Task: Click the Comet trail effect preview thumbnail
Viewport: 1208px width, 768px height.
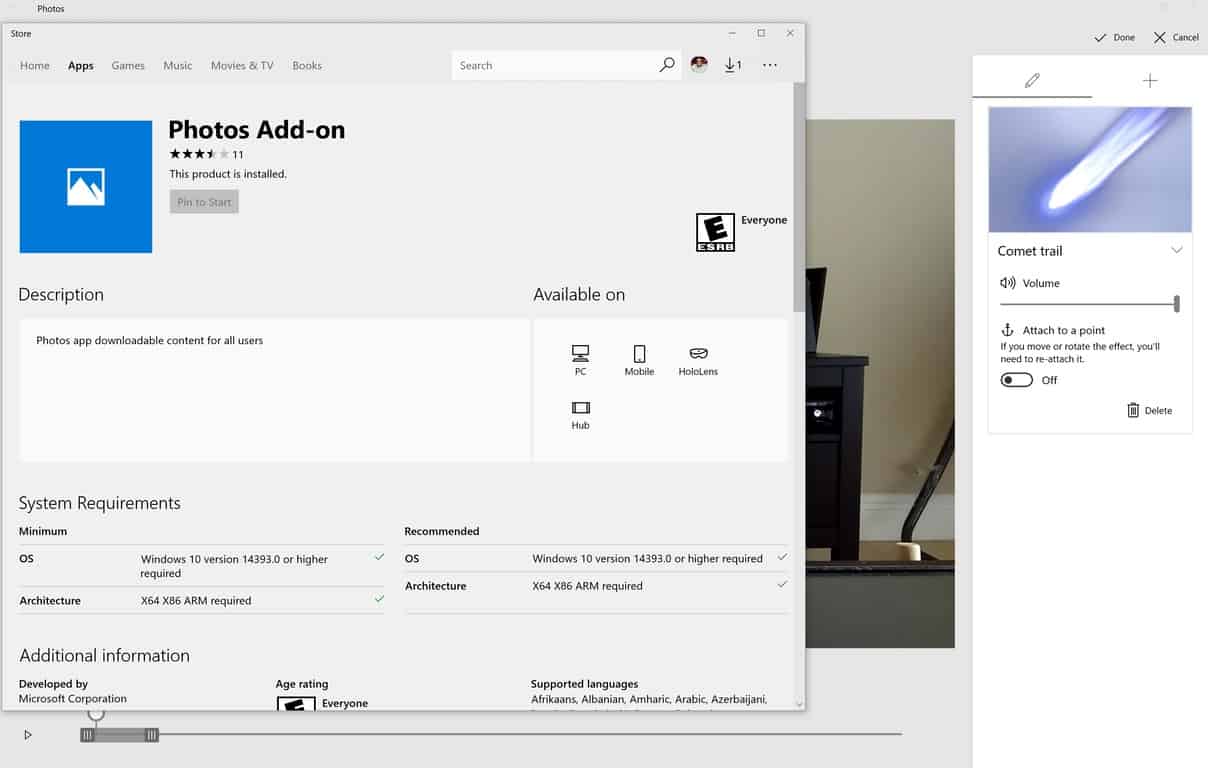Action: tap(1090, 169)
